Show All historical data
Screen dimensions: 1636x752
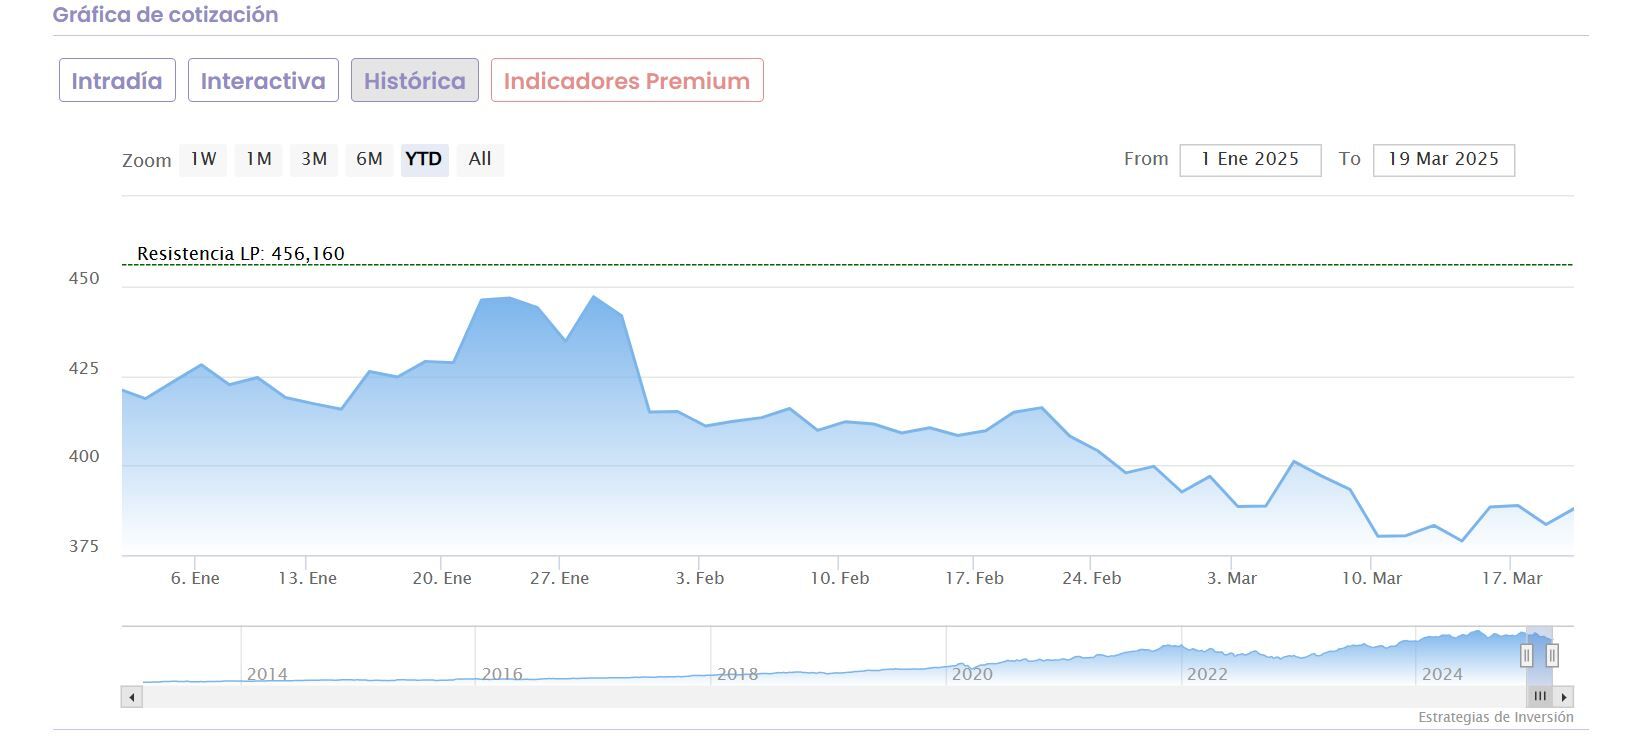(480, 159)
